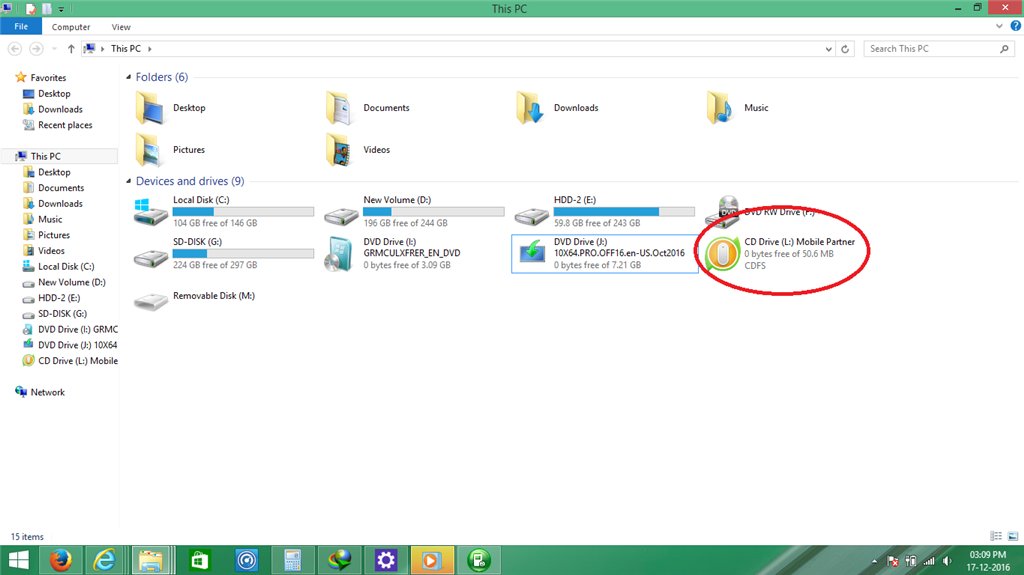
Task: Open Downloads under Favorites
Action: pyautogui.click(x=60, y=109)
